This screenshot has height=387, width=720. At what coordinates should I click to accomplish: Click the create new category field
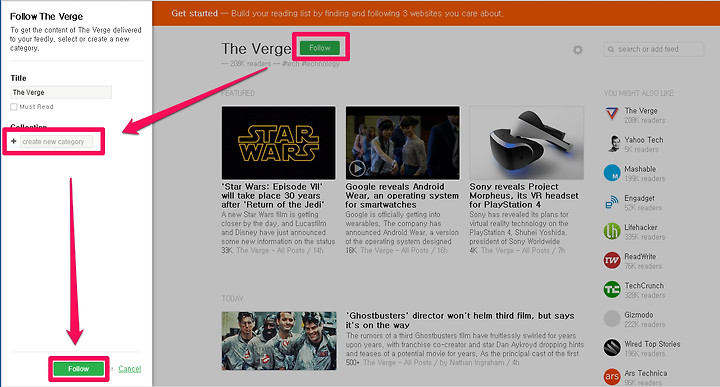pos(56,142)
